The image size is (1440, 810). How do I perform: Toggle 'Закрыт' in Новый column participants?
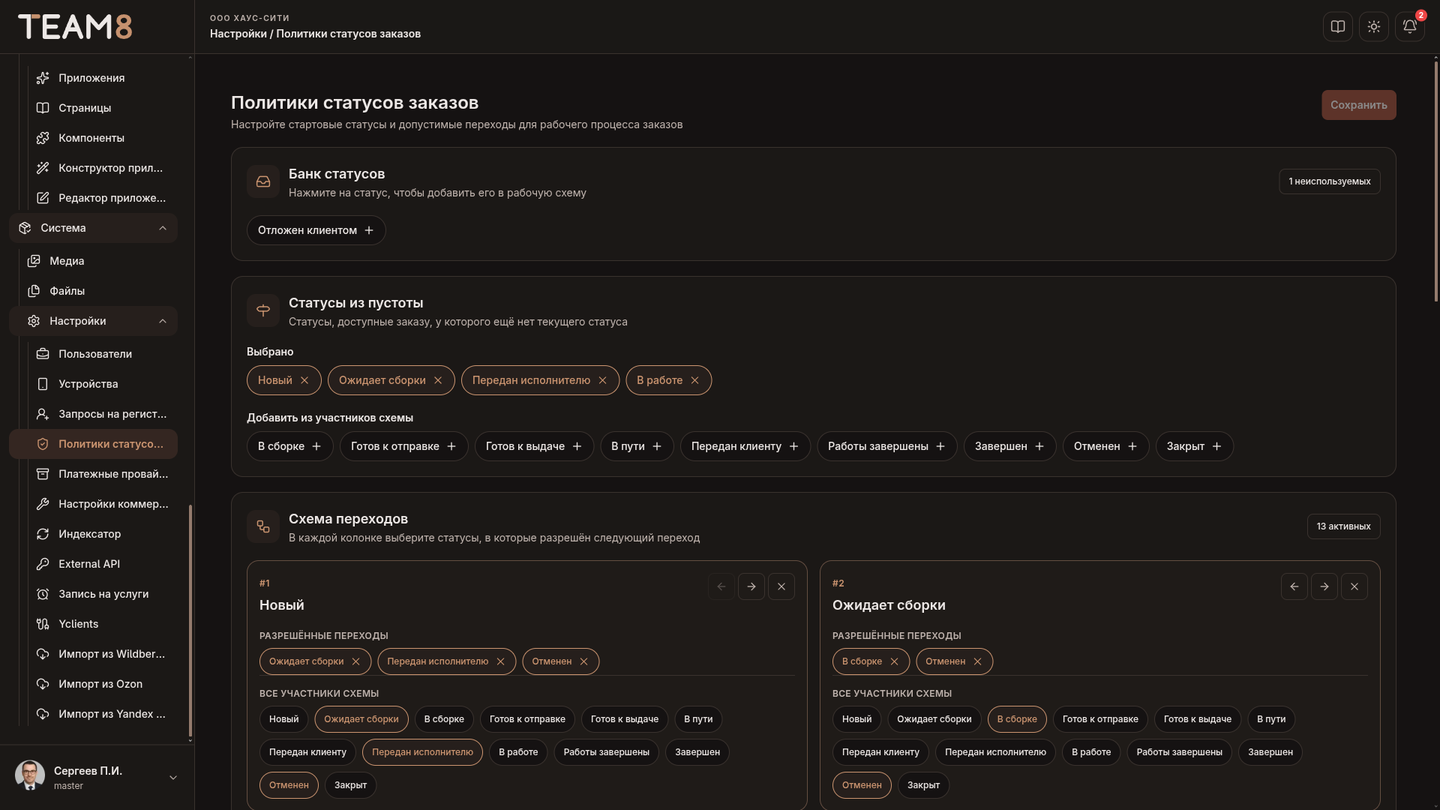click(x=351, y=785)
